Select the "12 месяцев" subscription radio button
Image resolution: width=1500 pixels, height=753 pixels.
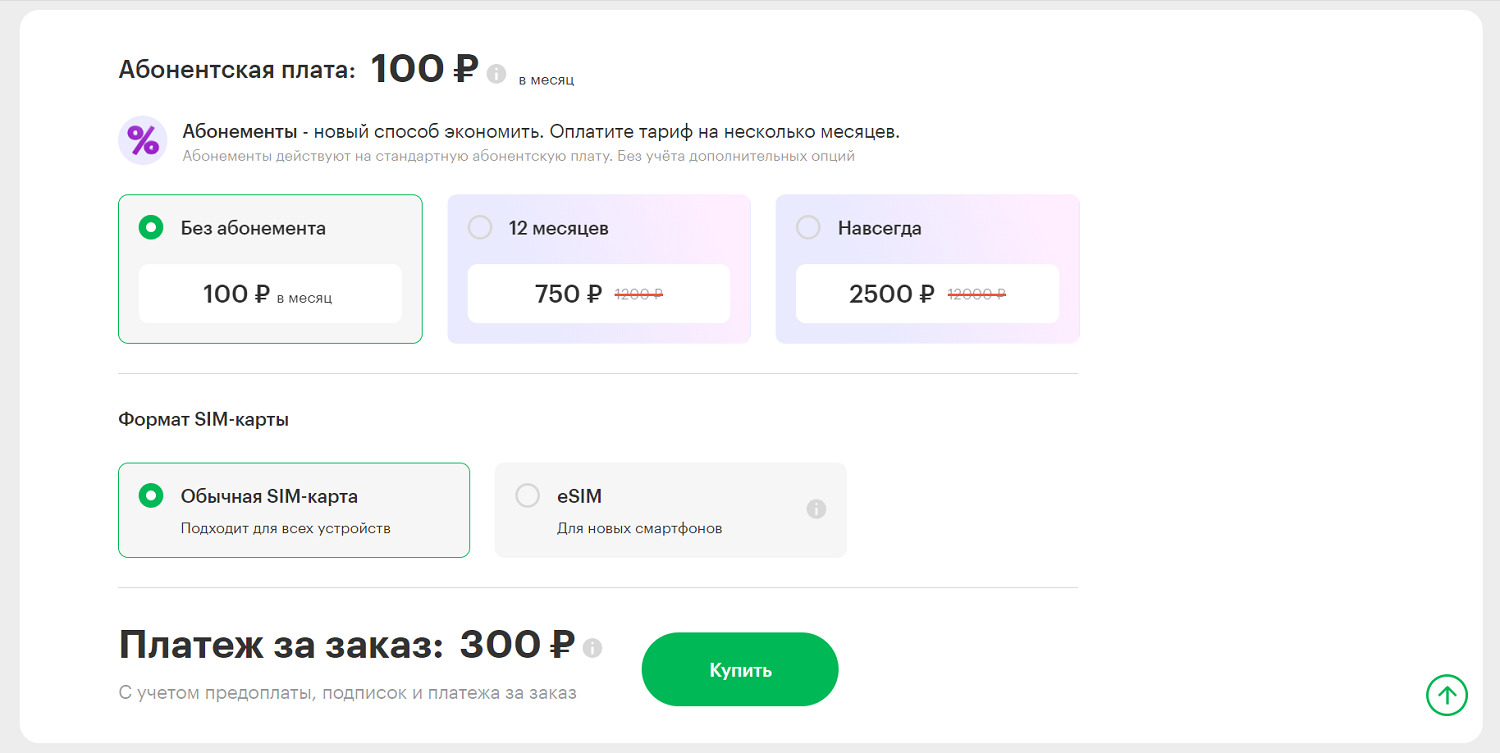click(480, 228)
